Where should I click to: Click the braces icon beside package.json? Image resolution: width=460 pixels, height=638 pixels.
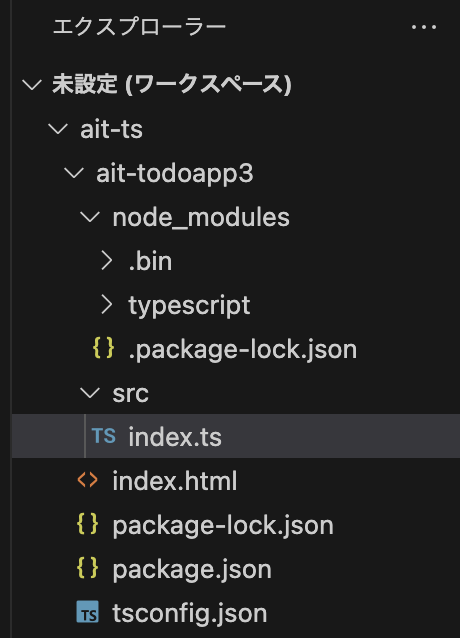[x=87, y=568]
